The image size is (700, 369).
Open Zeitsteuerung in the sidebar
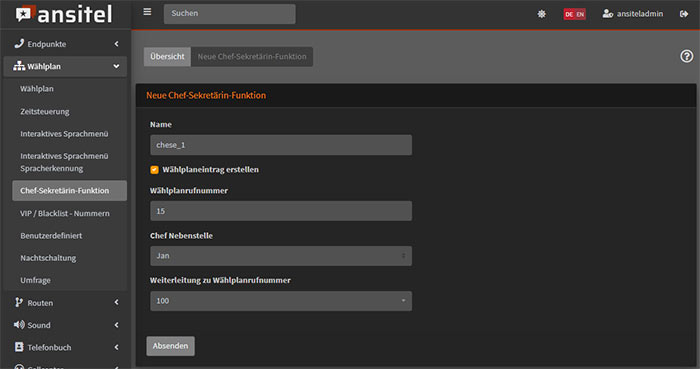coord(45,112)
